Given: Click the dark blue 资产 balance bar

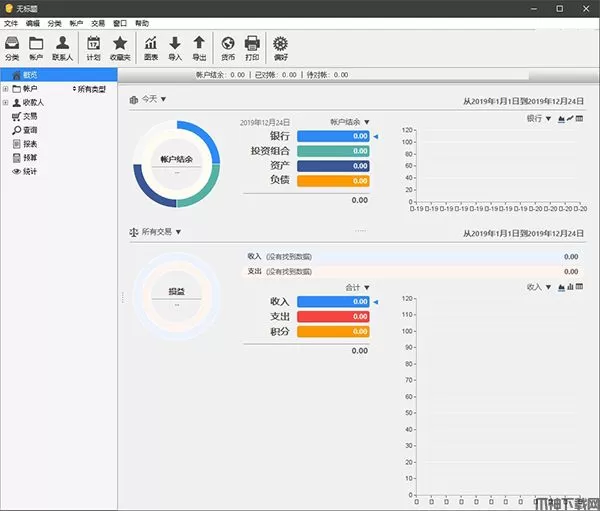Looking at the screenshot, I should [333, 166].
